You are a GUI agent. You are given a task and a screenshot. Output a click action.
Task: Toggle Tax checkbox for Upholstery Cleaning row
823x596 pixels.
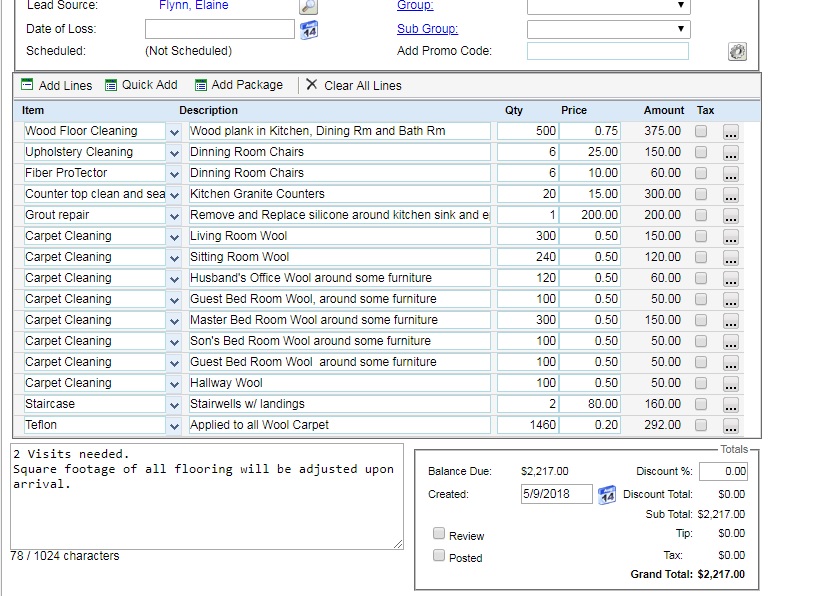[x=701, y=152]
